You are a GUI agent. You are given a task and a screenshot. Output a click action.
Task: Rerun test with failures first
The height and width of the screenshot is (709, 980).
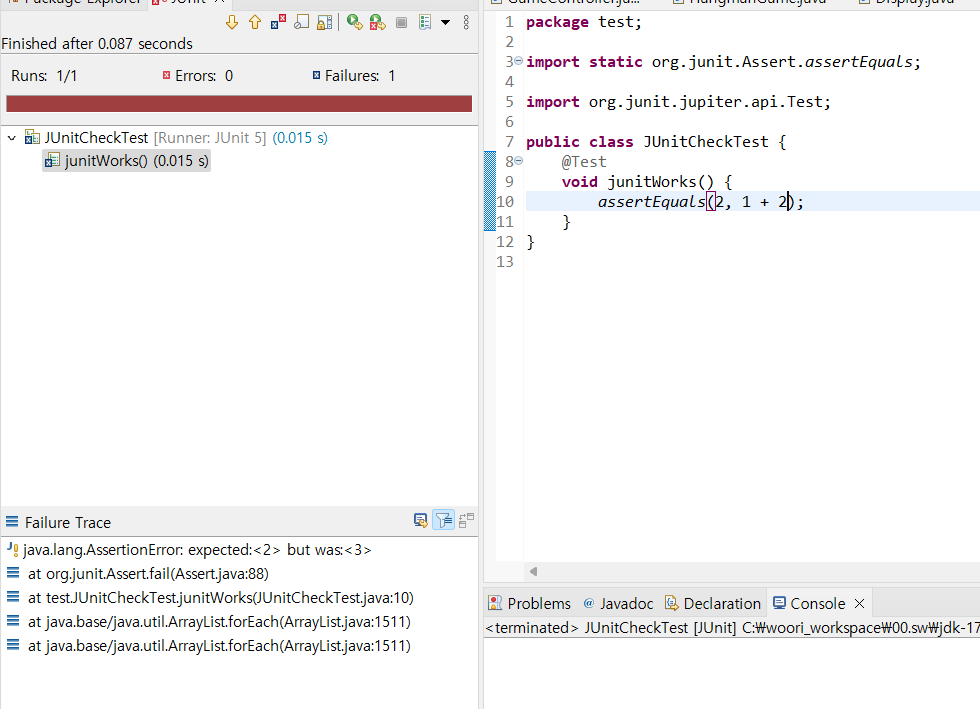(378, 23)
